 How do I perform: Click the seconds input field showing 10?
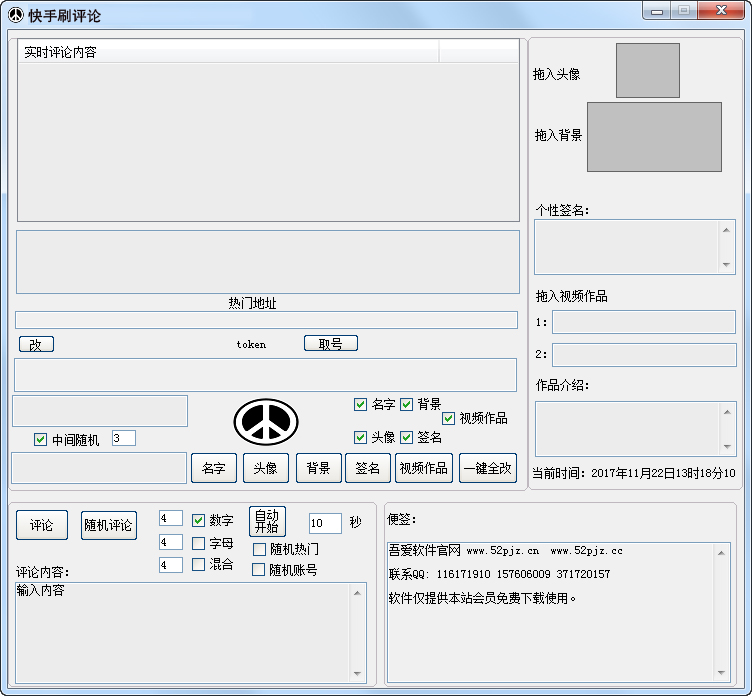(325, 523)
